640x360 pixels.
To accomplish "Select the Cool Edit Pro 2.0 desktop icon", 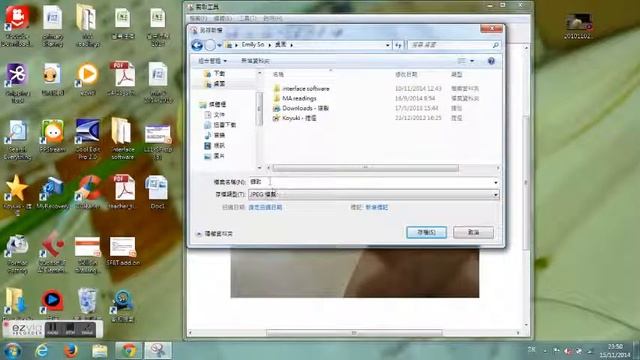I will pos(88,139).
